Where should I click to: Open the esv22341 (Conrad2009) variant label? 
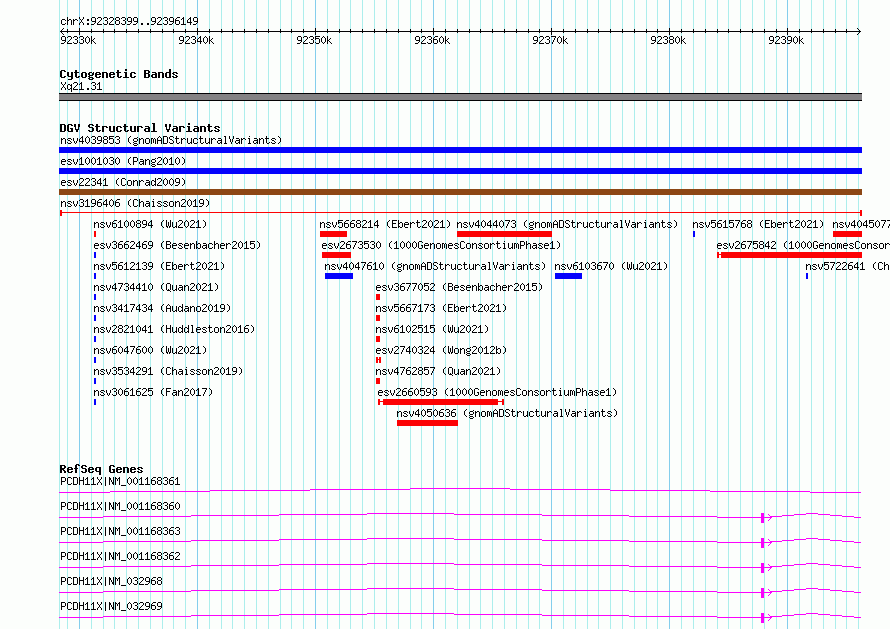click(x=123, y=182)
